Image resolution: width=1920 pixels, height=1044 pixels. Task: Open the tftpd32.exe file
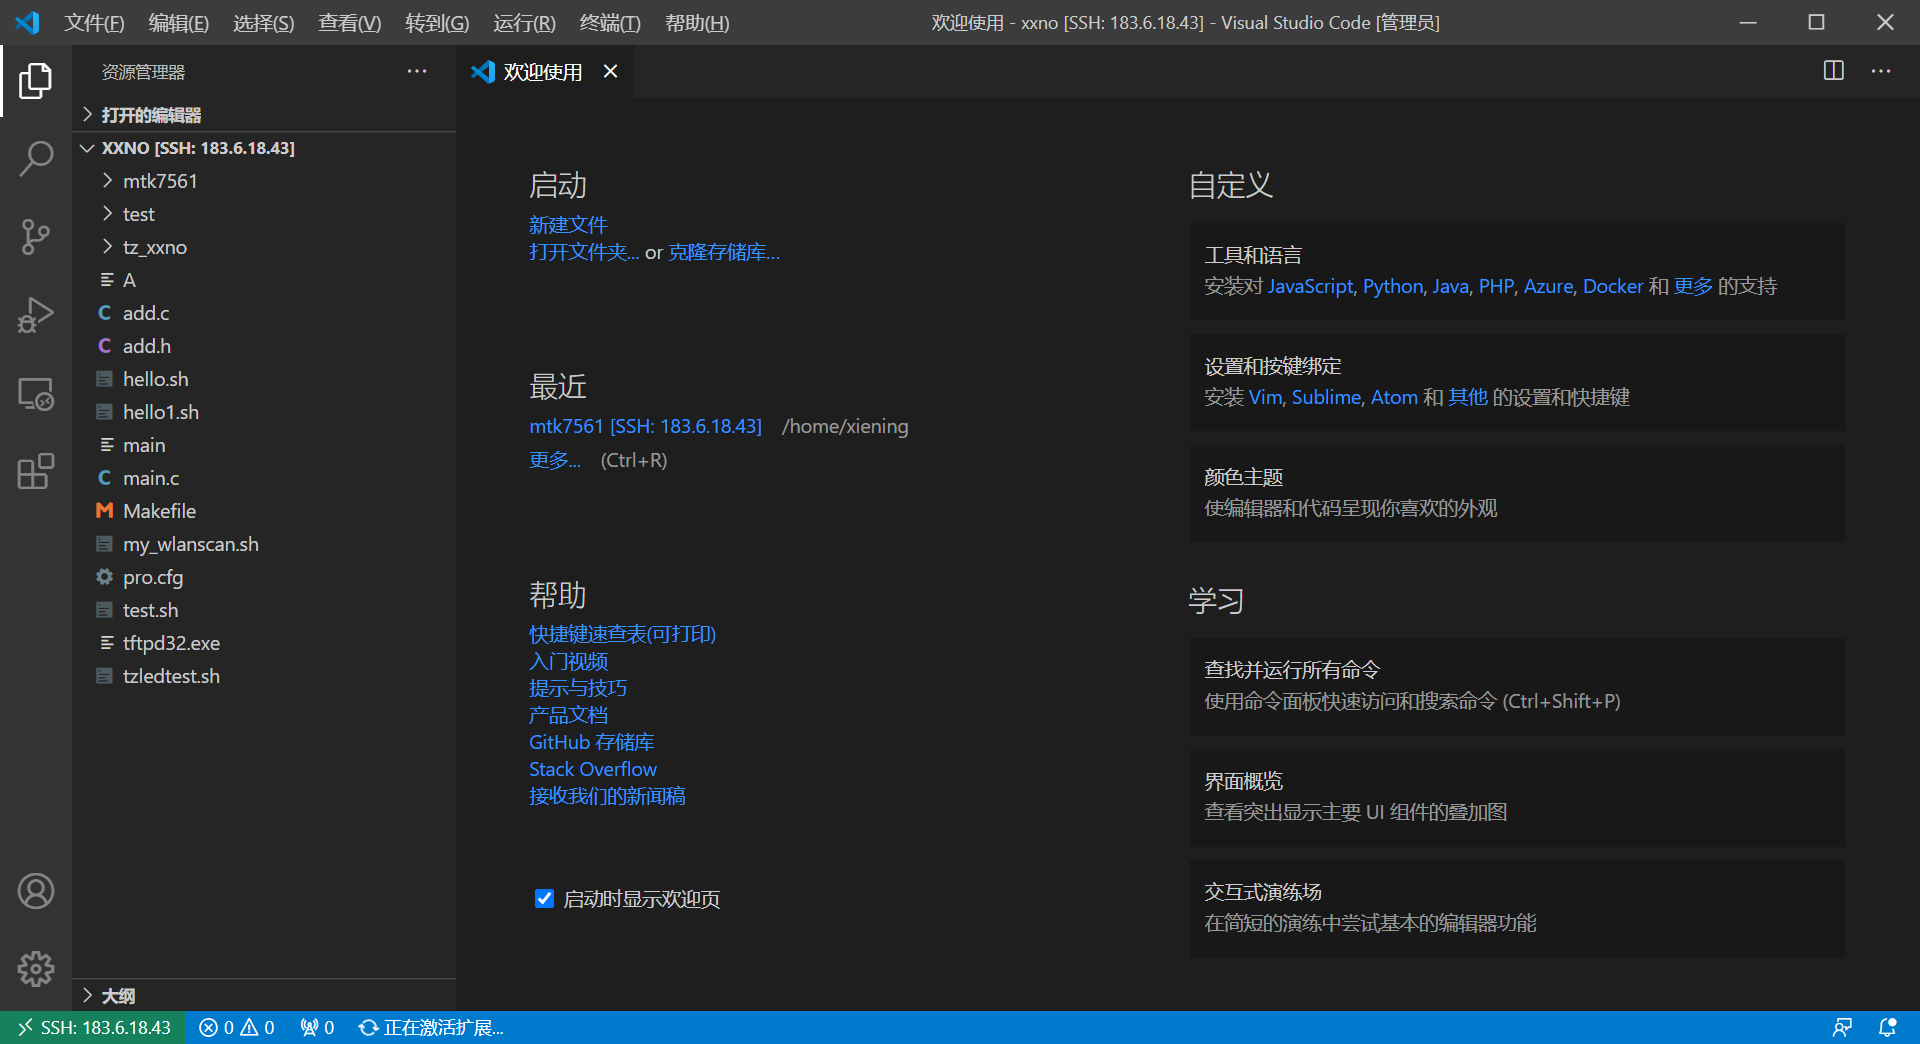coord(264,643)
